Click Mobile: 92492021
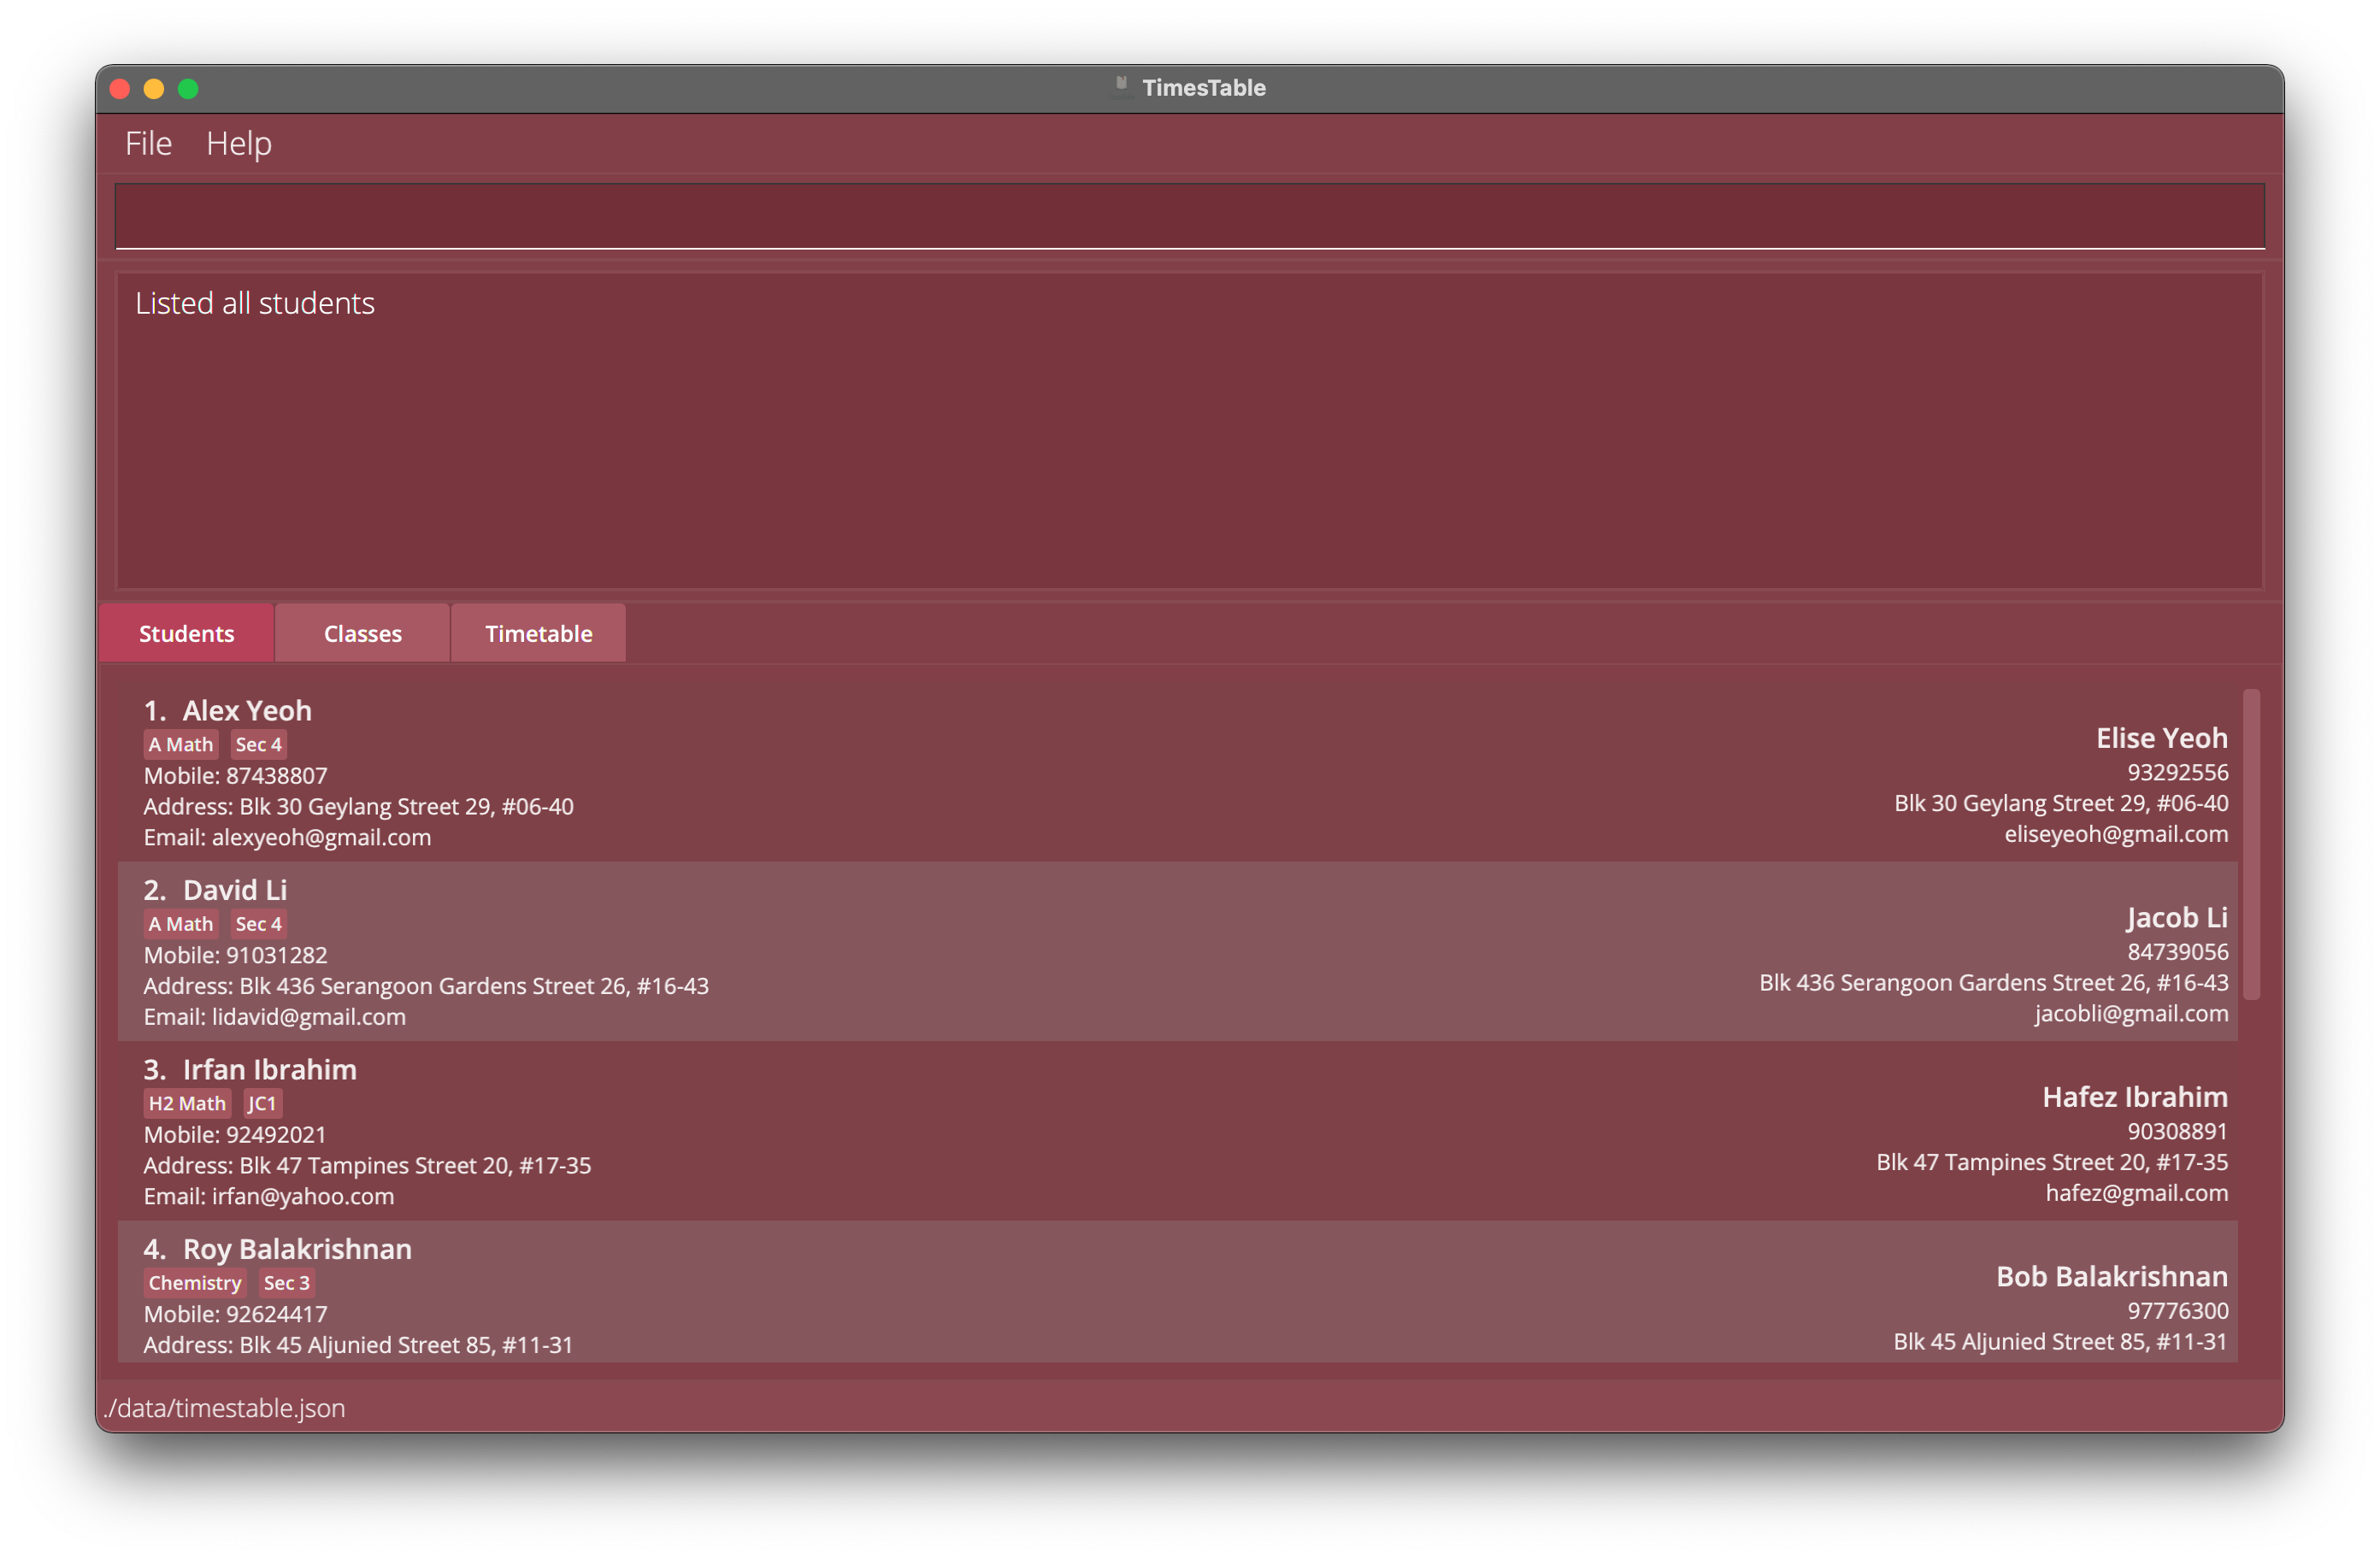Screen dimensions: 2380x1559 tap(235, 1135)
